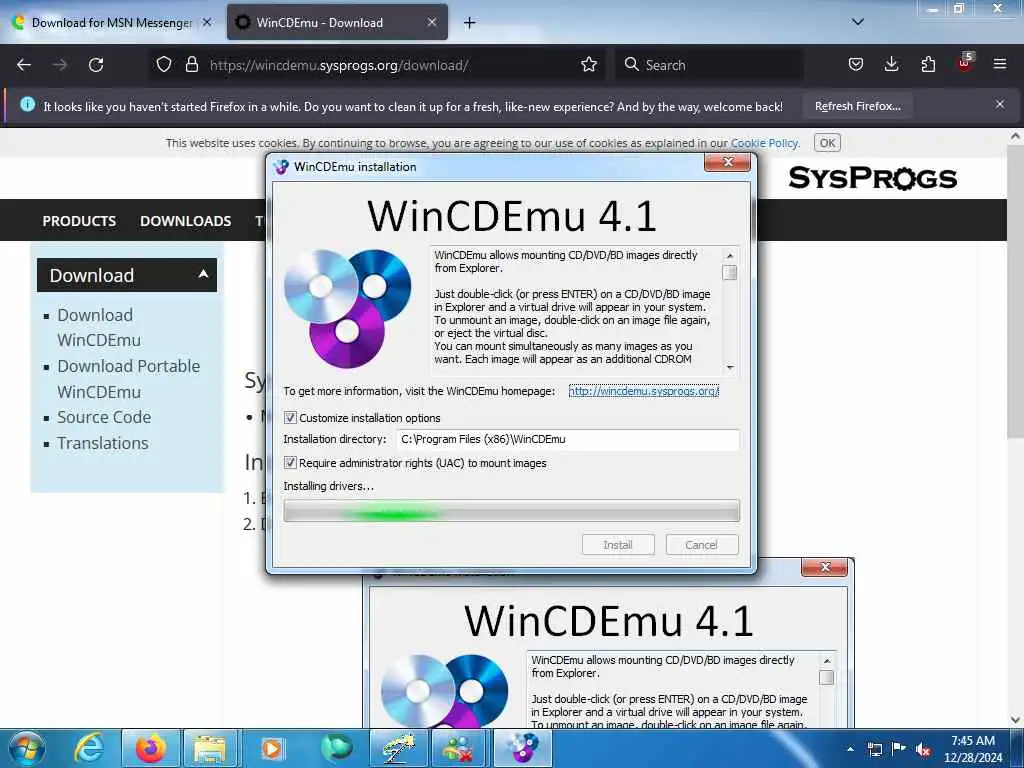The height and width of the screenshot is (768, 1024).
Task: Bookmark this page with the star icon
Action: click(589, 65)
